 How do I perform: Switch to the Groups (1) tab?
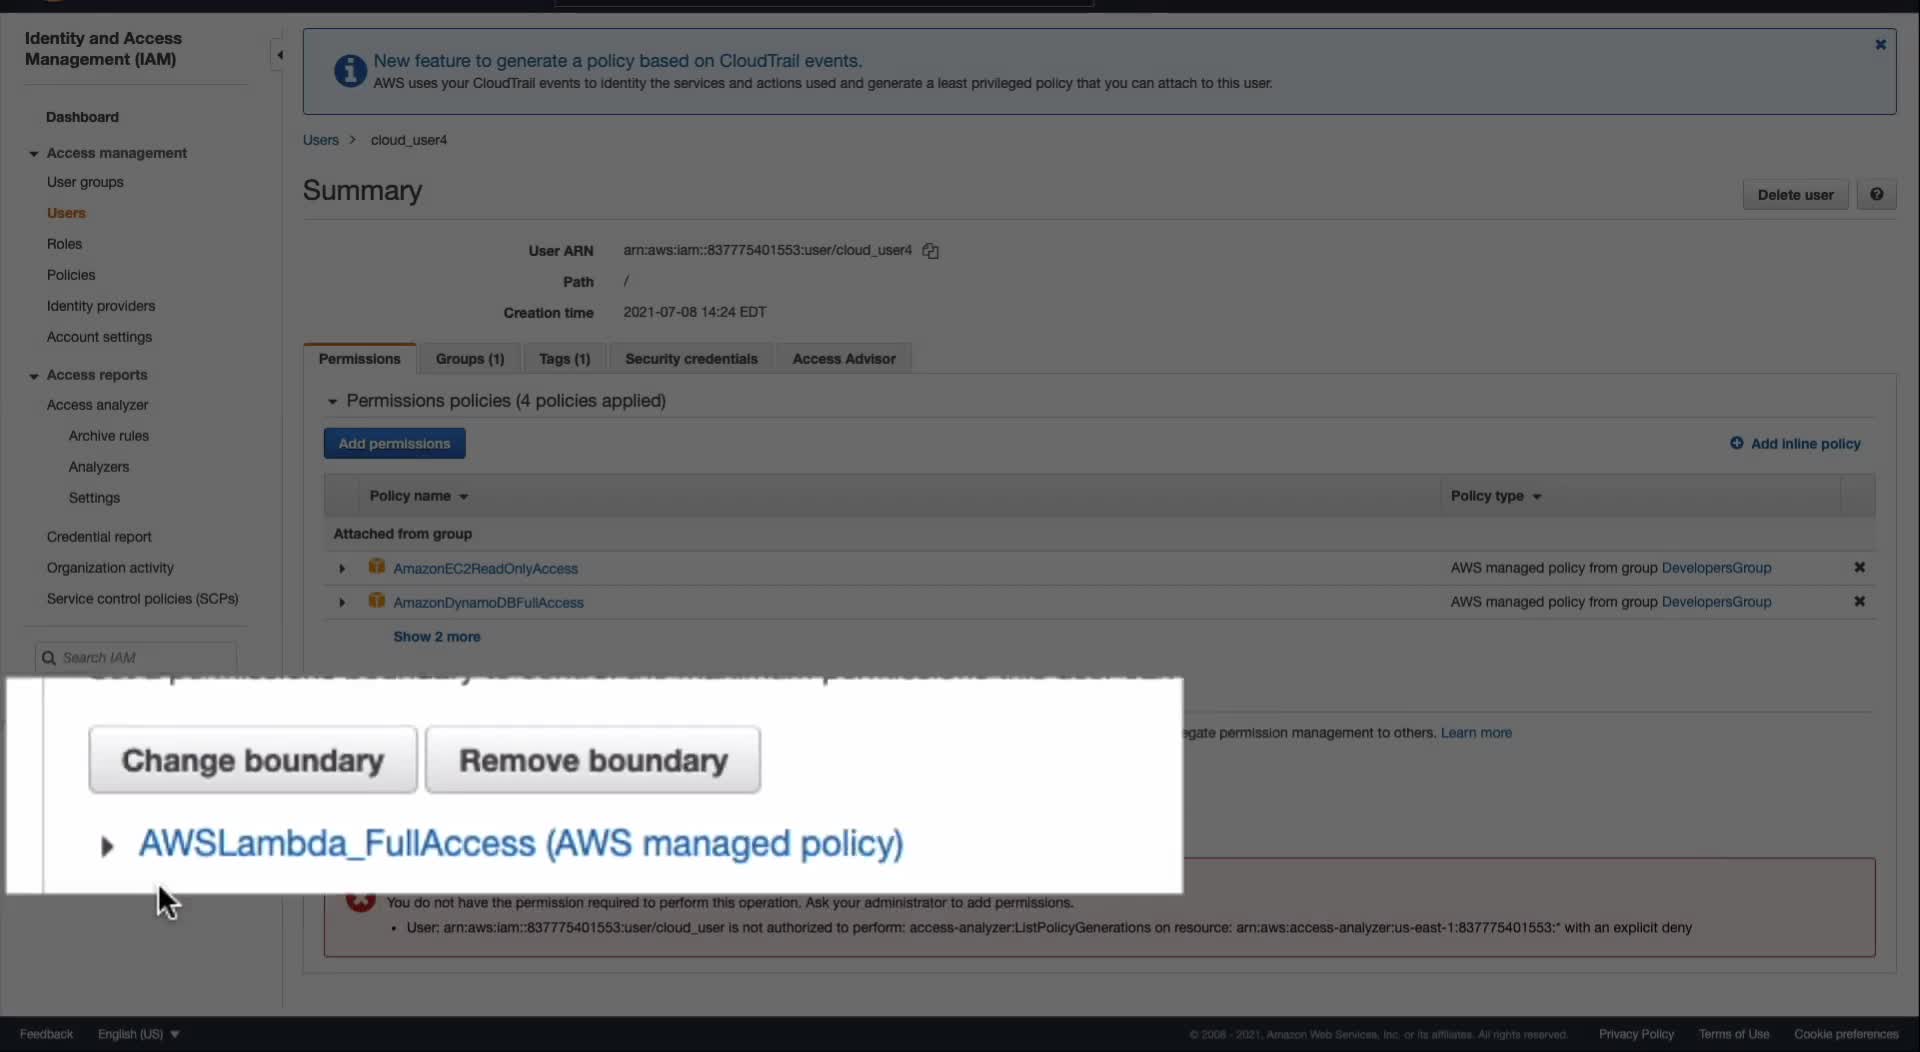point(470,359)
